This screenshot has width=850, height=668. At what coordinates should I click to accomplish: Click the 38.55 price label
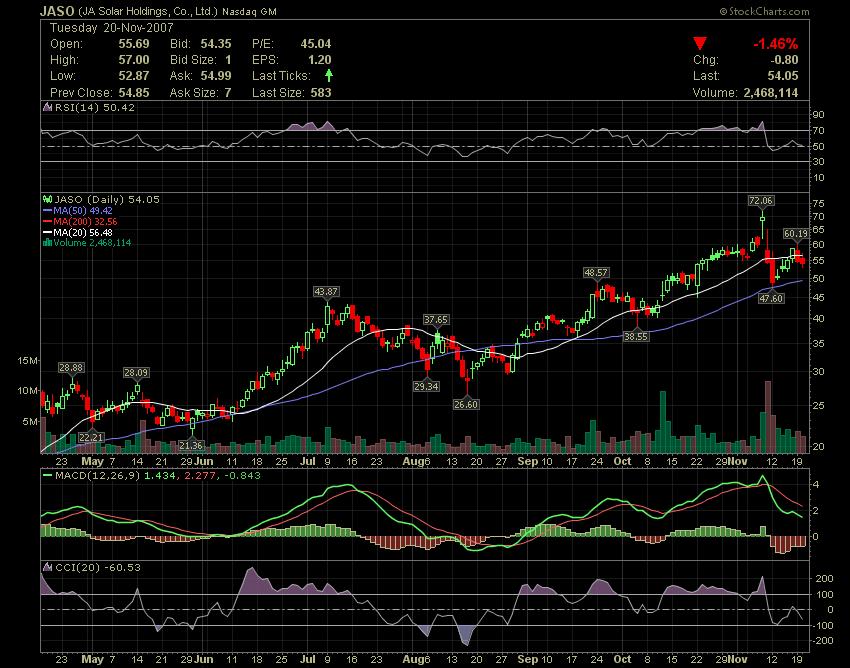point(636,336)
